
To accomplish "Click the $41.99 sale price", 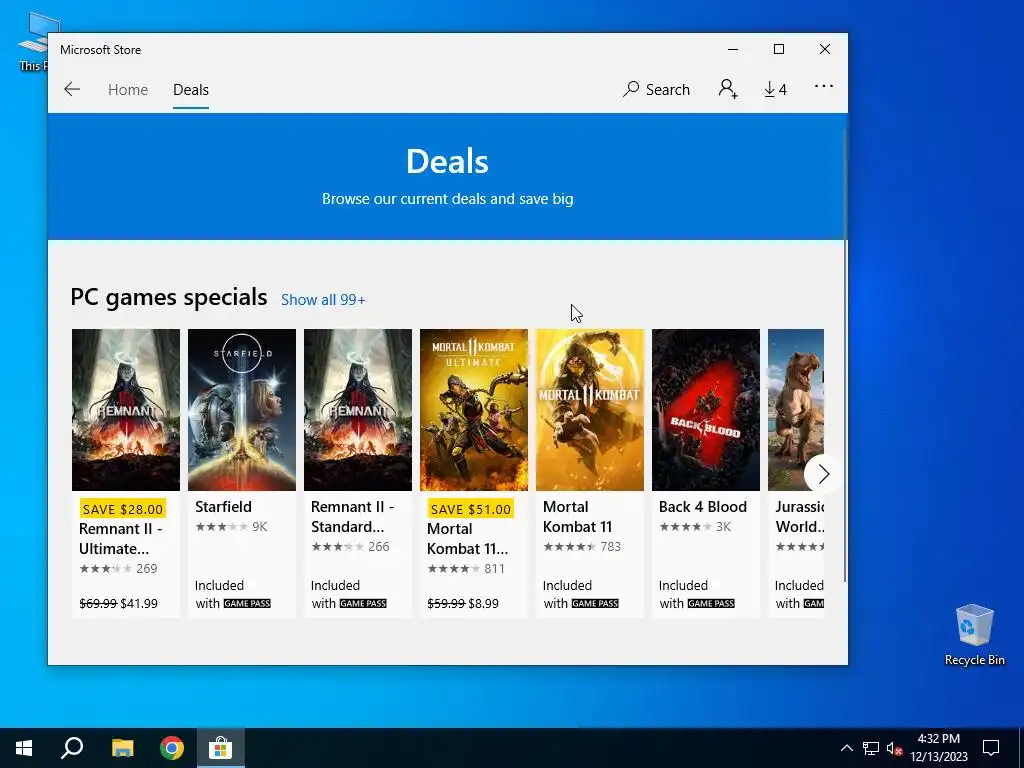I will tap(139, 603).
